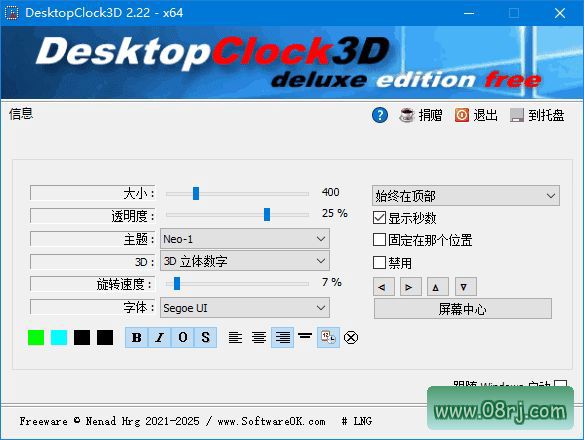Click the # LNG language menu
Viewport: 584px width, 440px height.
point(356,421)
